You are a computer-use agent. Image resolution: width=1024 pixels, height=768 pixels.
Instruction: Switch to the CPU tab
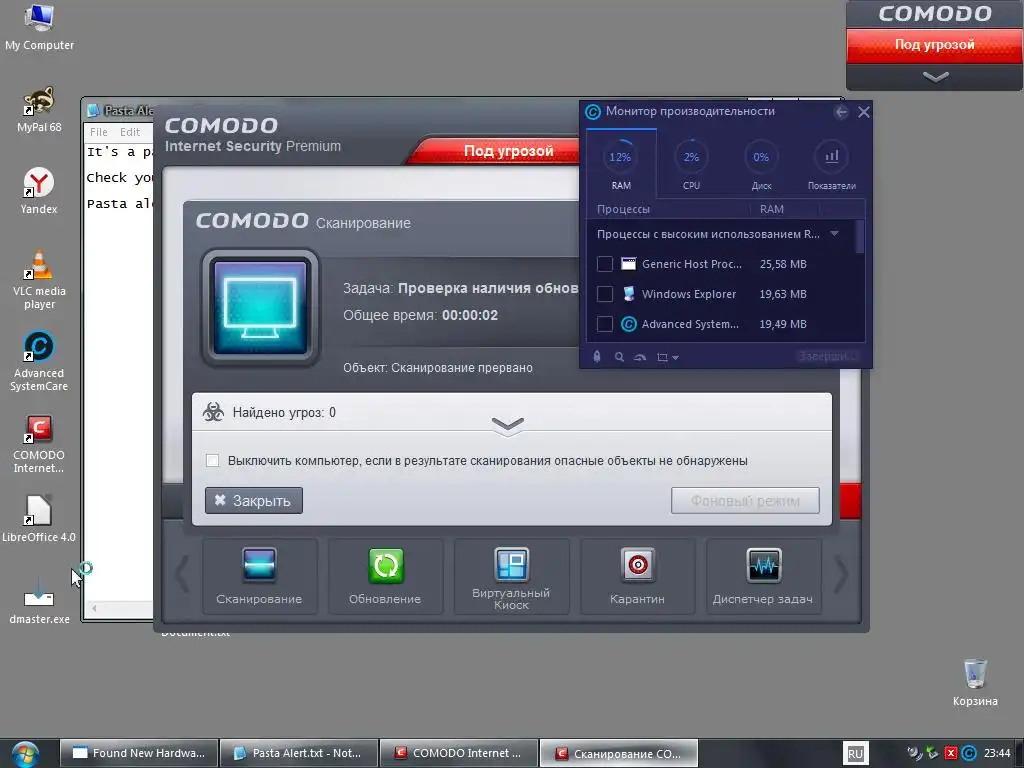click(x=691, y=163)
